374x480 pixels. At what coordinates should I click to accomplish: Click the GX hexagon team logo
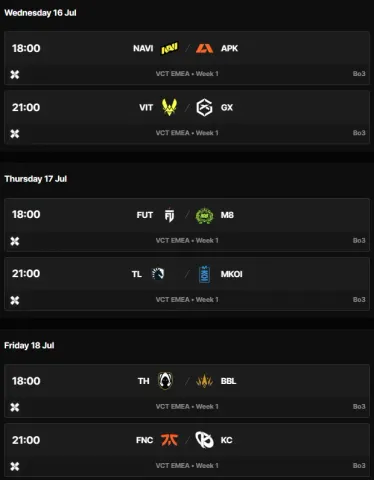click(204, 107)
